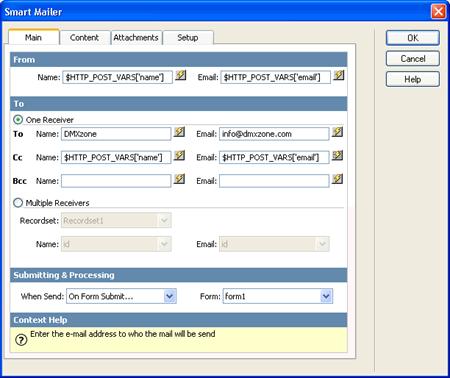The height and width of the screenshot is (378, 450).
Task: Open the disabled Recordset dropdown
Action: (116, 221)
